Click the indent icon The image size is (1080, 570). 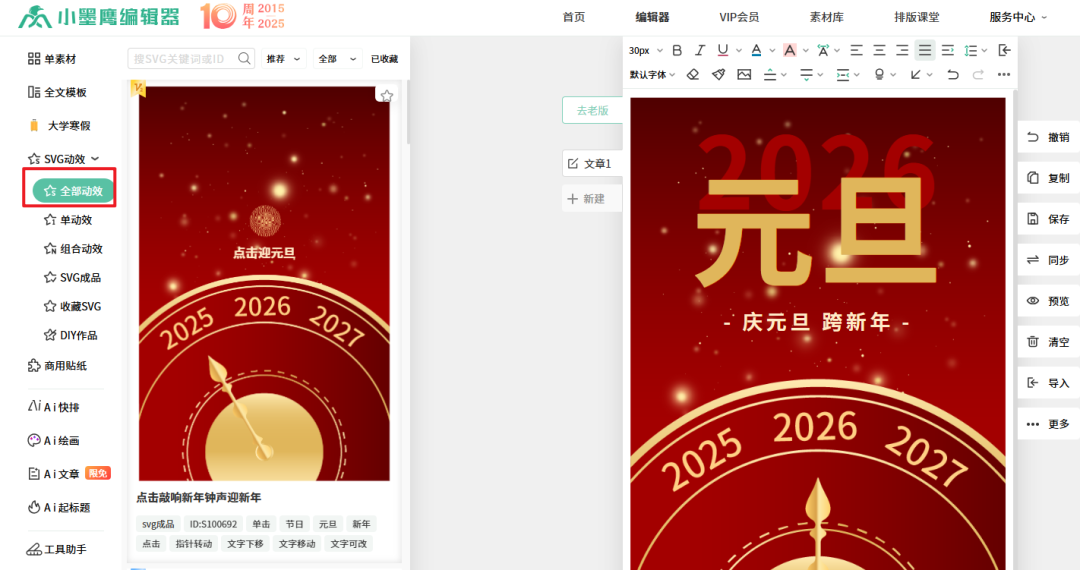pyautogui.click(x=948, y=50)
